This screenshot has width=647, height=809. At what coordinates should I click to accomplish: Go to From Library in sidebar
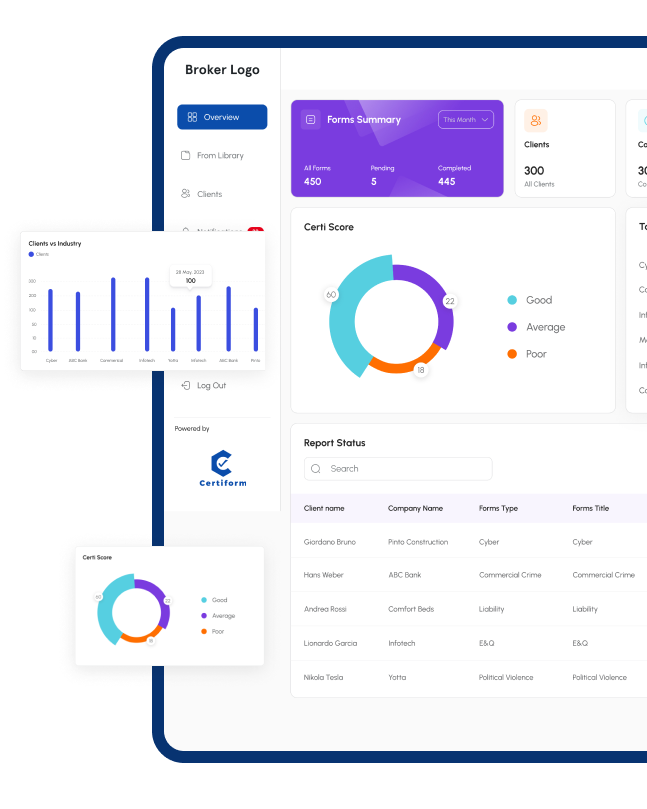tap(220, 156)
